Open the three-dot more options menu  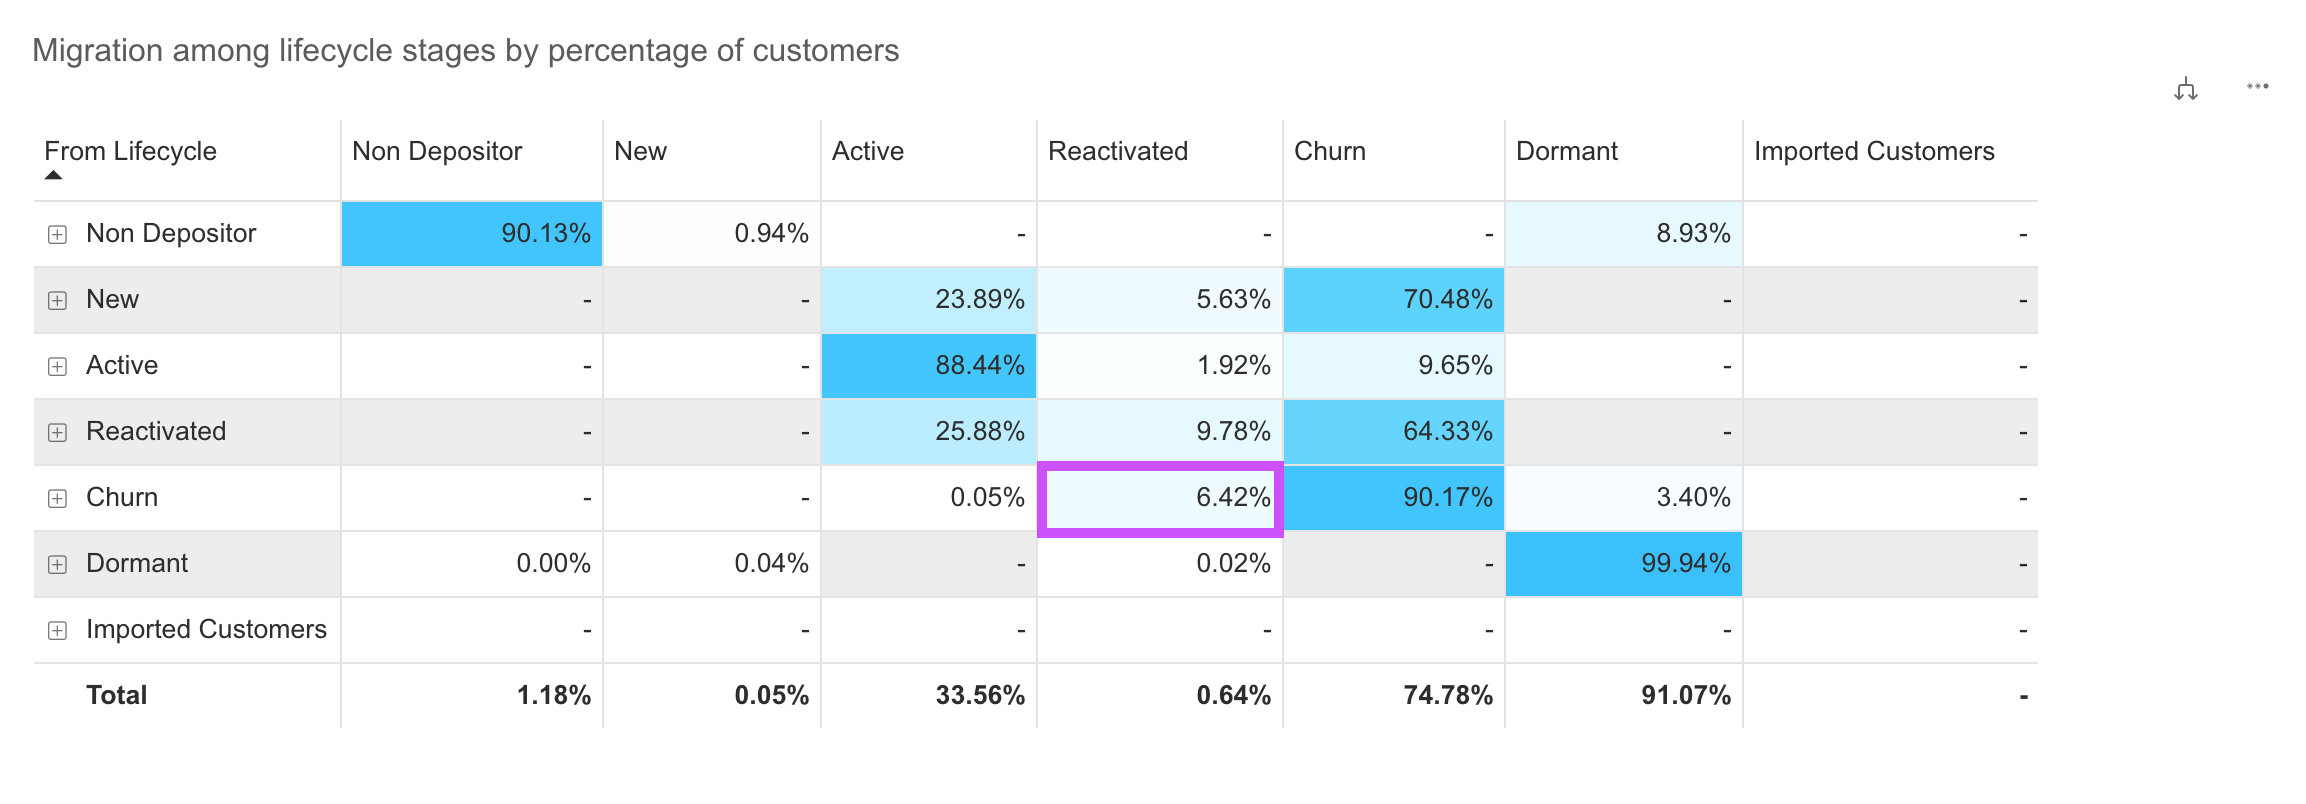point(2257,86)
